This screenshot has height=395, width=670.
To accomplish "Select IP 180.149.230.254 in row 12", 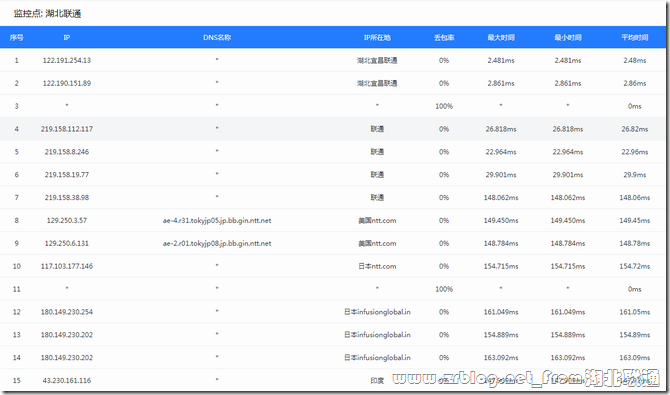I will [x=67, y=312].
